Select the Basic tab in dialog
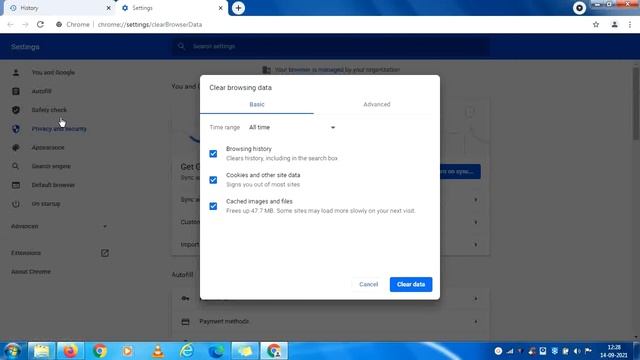This screenshot has width=640, height=360. [257, 104]
